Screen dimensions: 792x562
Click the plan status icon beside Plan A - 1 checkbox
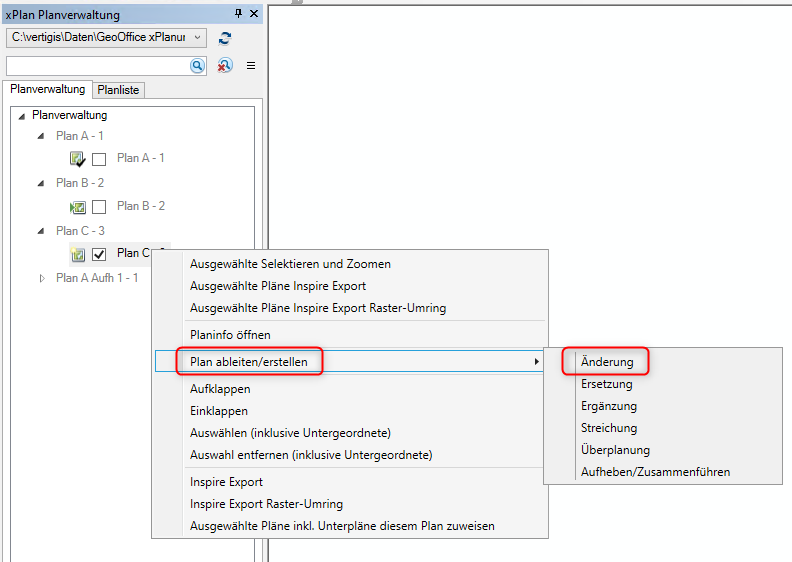77,159
